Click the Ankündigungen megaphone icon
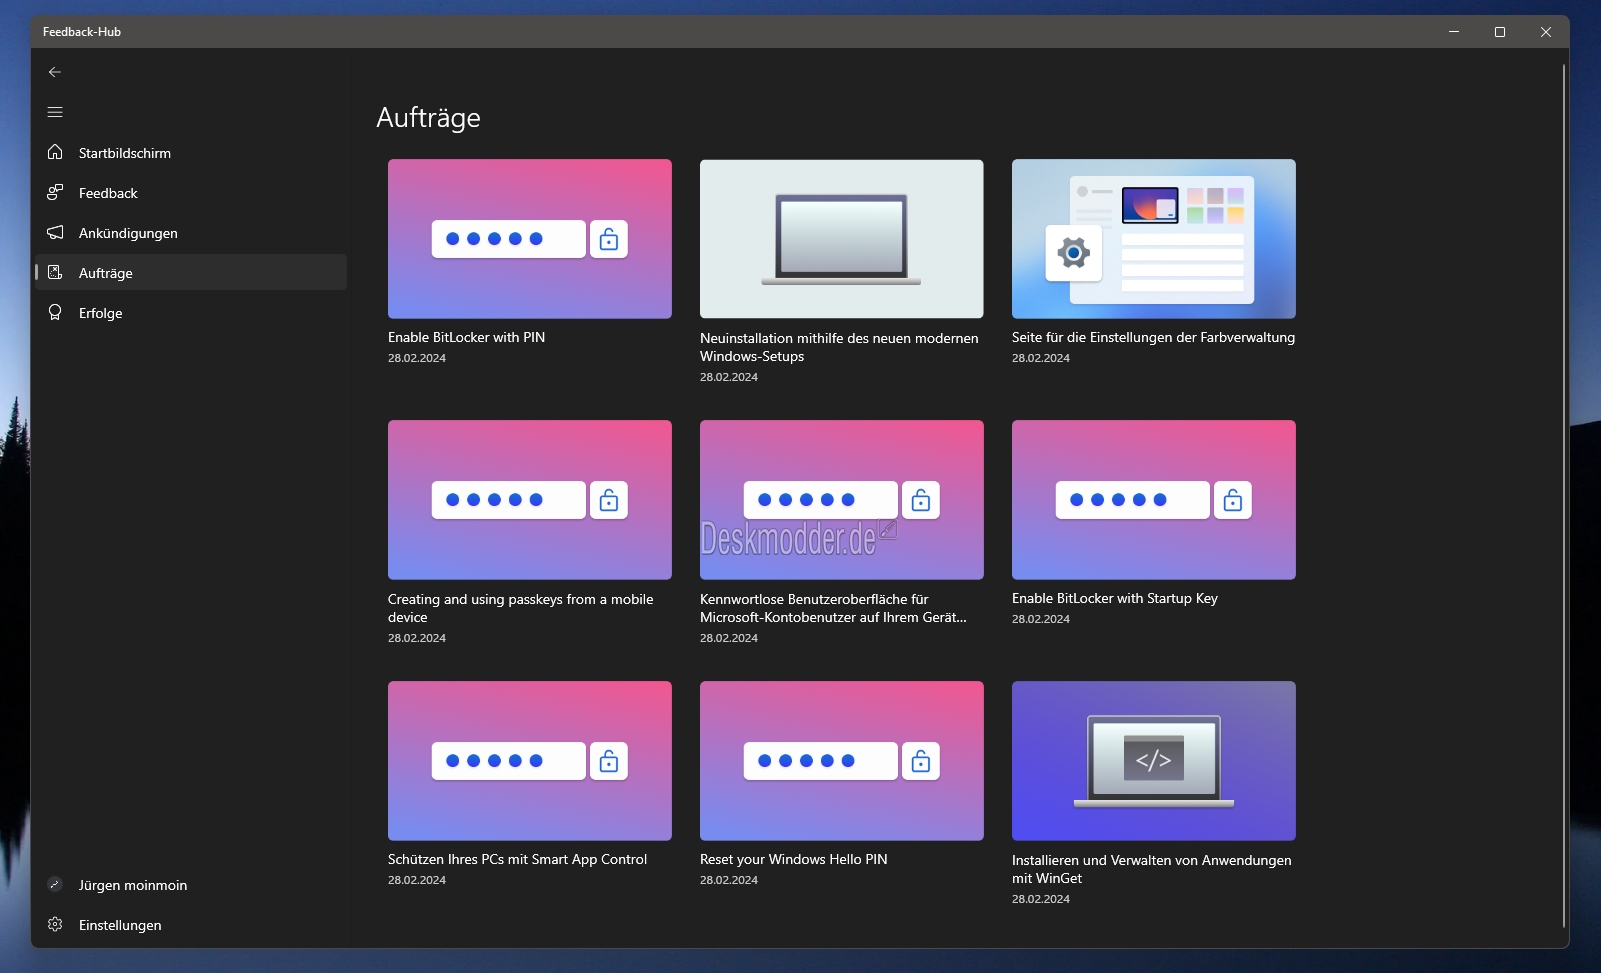The image size is (1601, 973). point(55,232)
